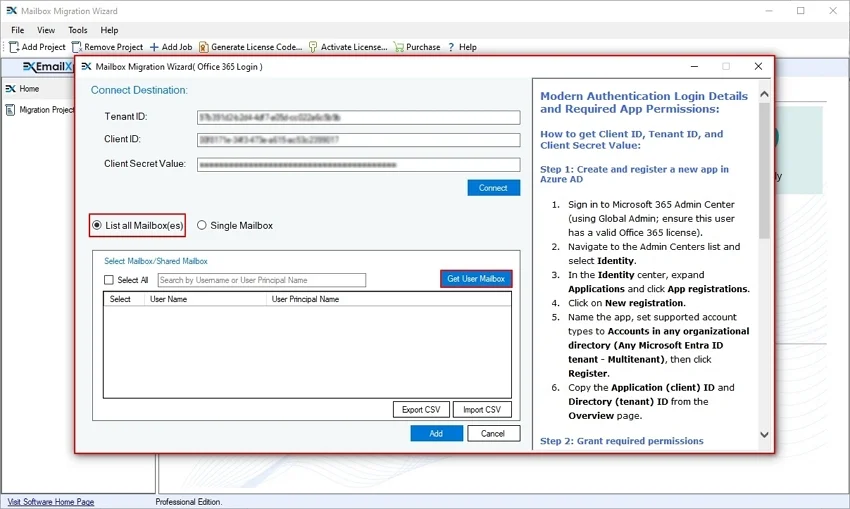Image resolution: width=850 pixels, height=509 pixels.
Task: Click the Purchase cart icon
Action: click(x=399, y=47)
